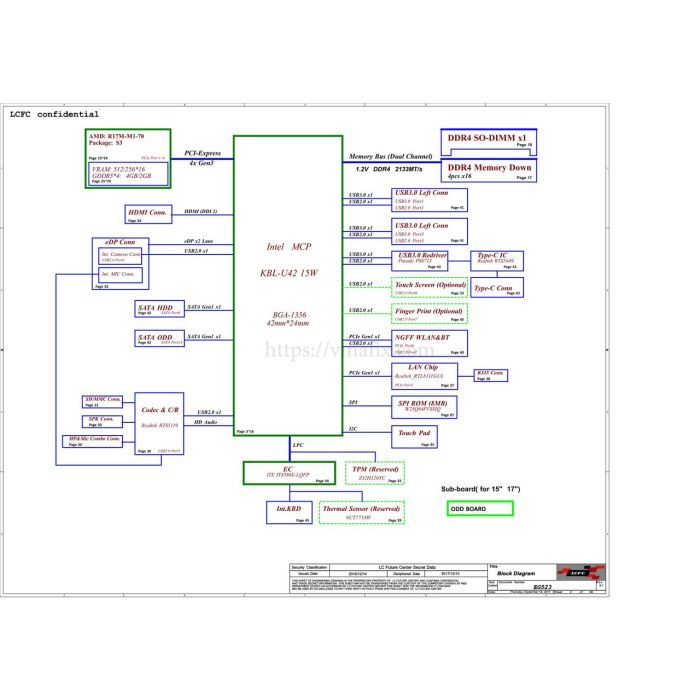Viewport: 700px width, 700px height.
Task: Click the Finger Print (Optional) block
Action: (x=429, y=314)
